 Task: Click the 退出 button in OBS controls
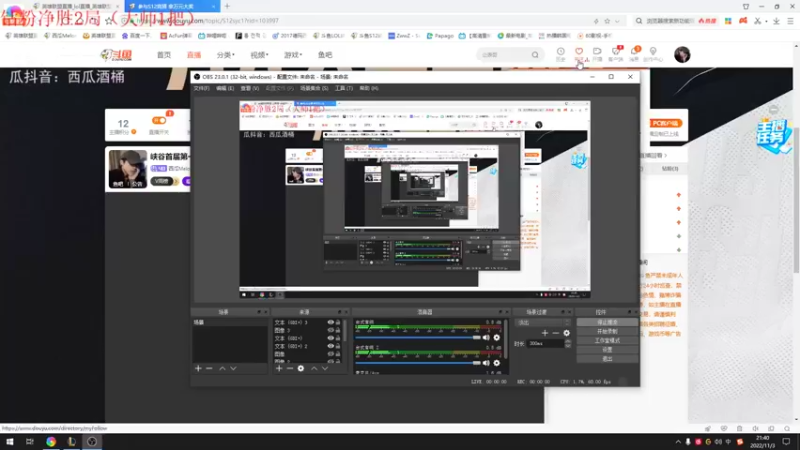607,359
